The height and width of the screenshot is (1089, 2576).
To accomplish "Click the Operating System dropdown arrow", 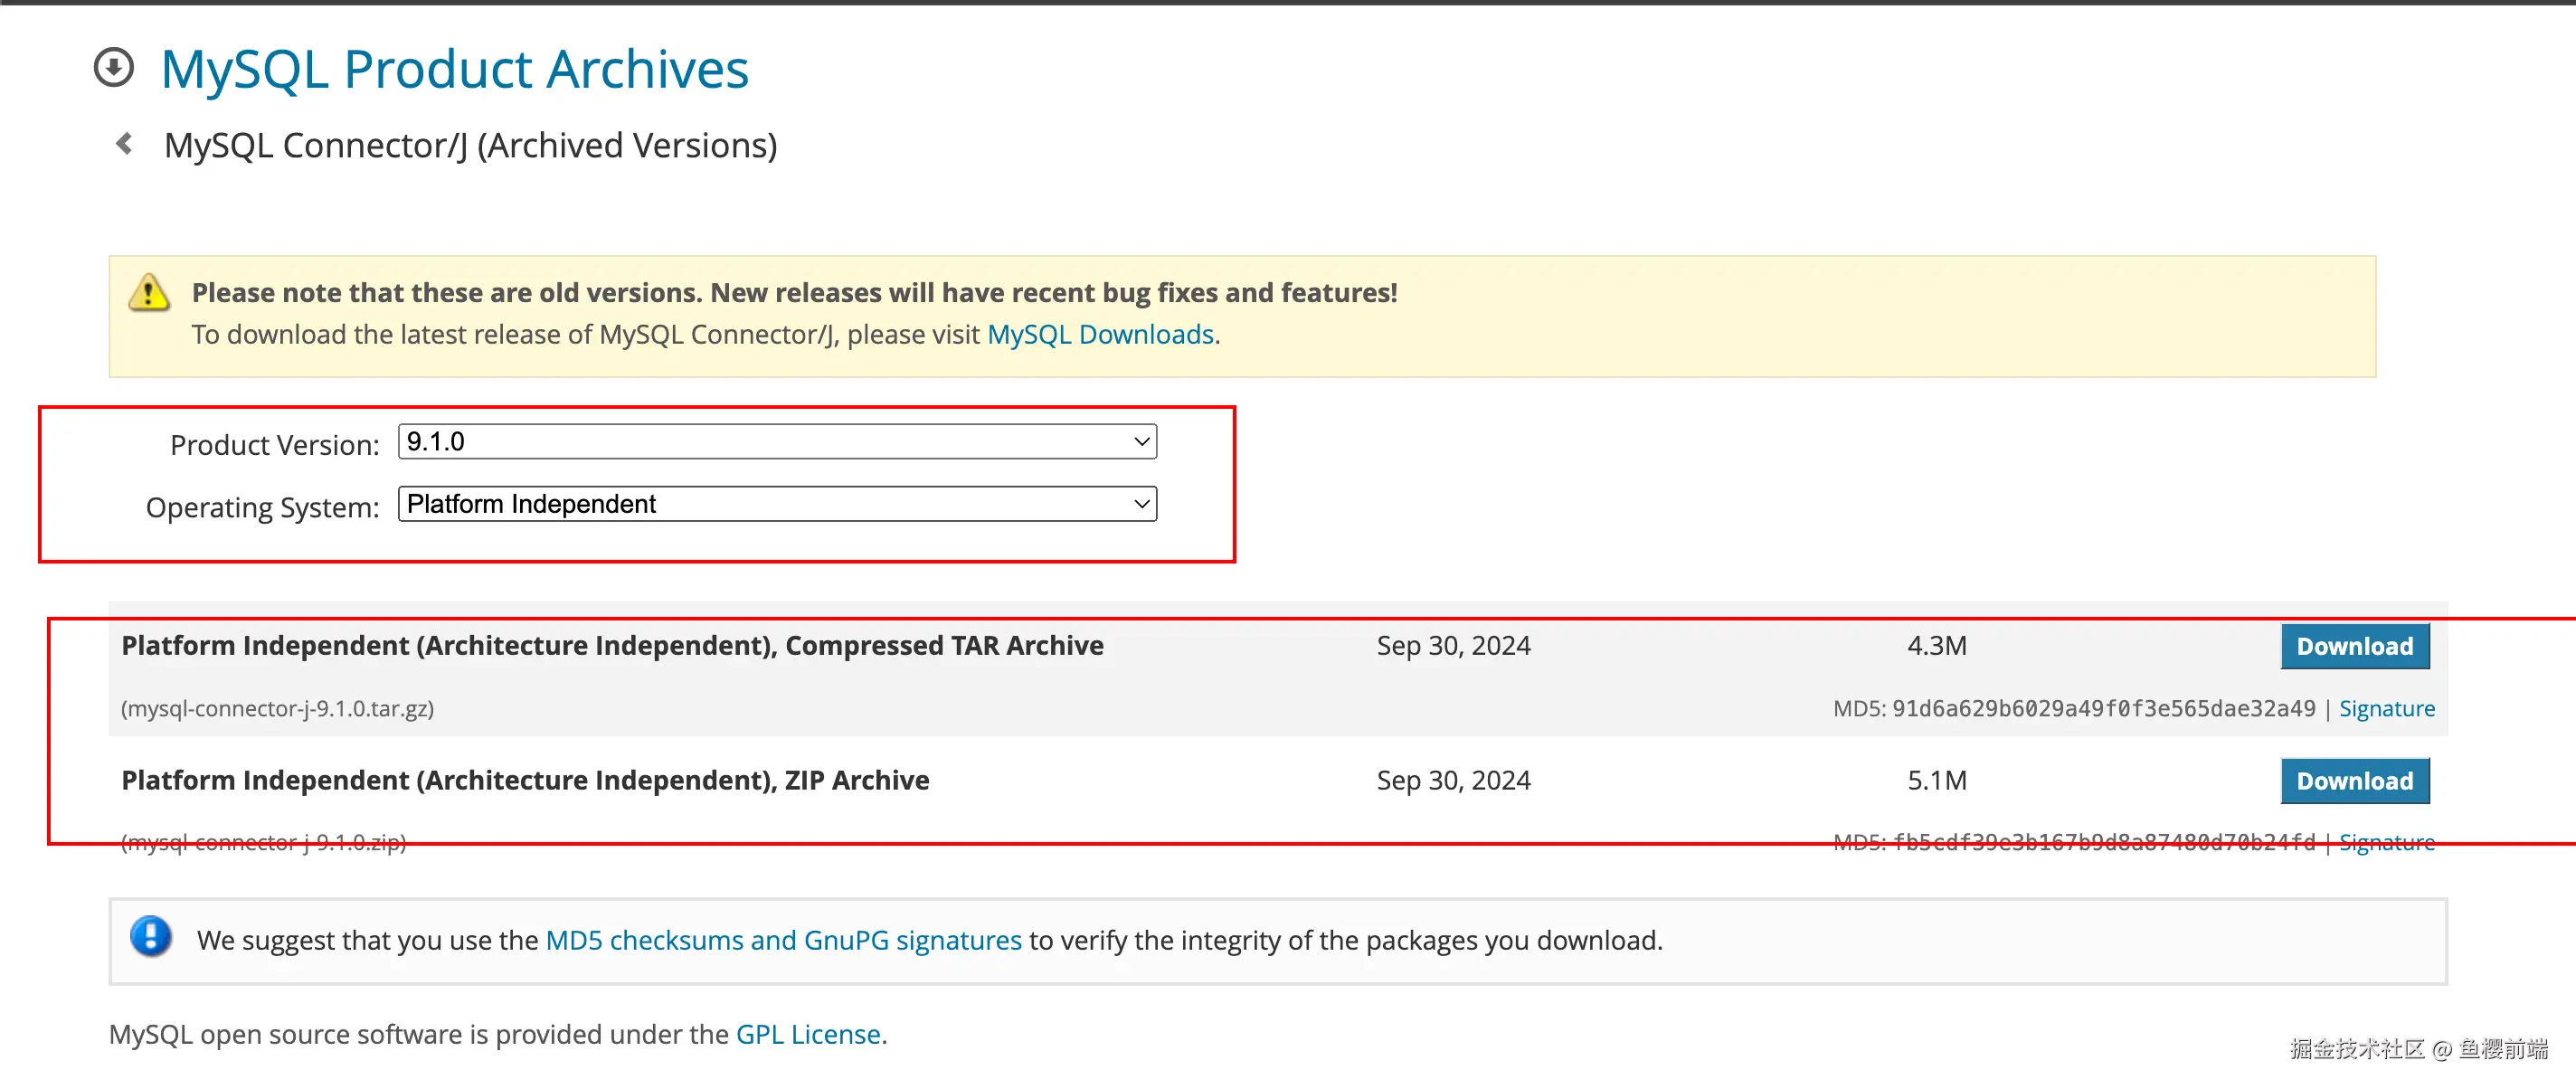I will (x=1141, y=504).
